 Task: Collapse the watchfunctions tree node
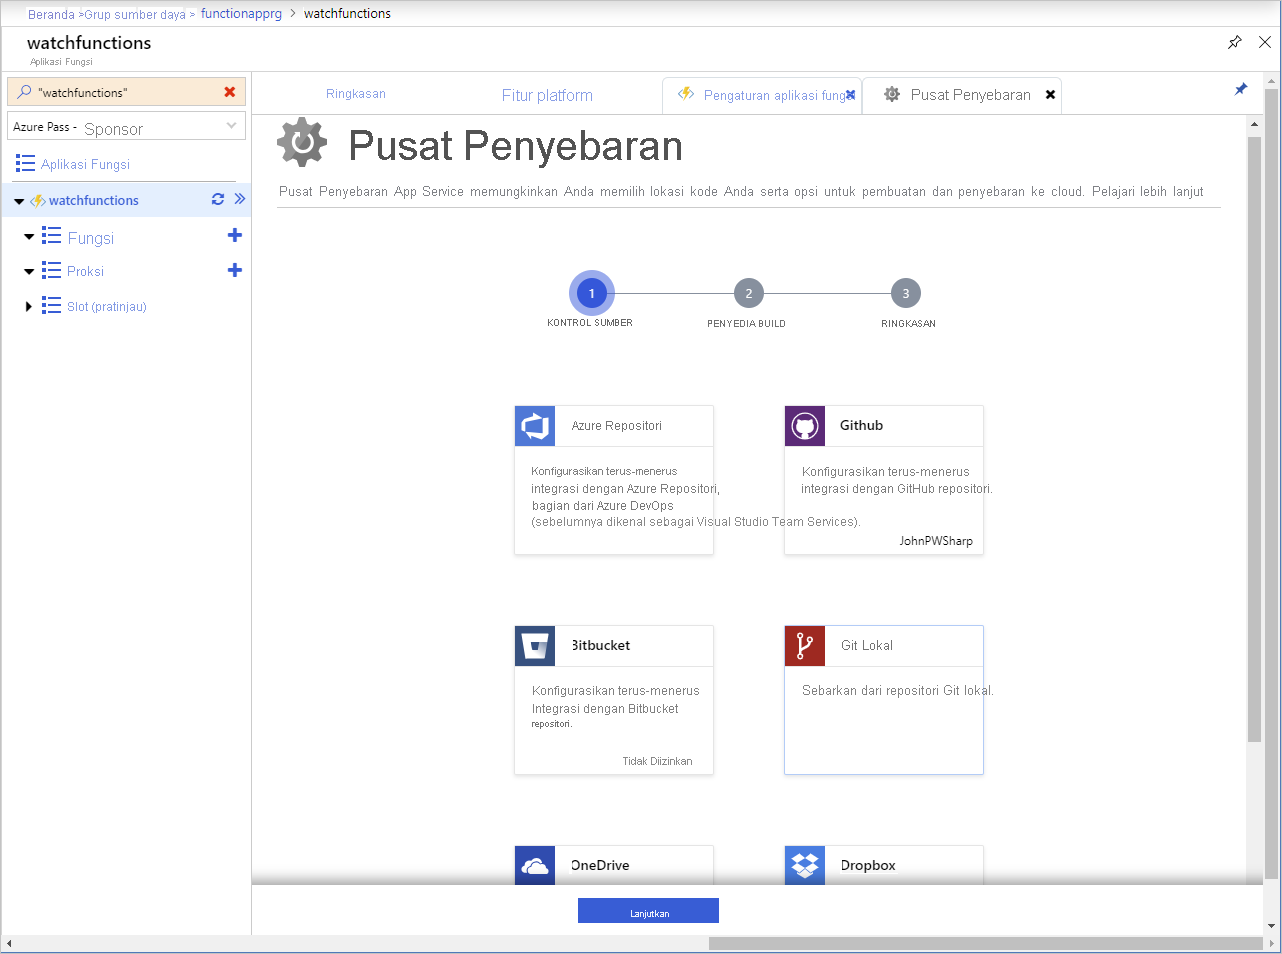tap(19, 201)
